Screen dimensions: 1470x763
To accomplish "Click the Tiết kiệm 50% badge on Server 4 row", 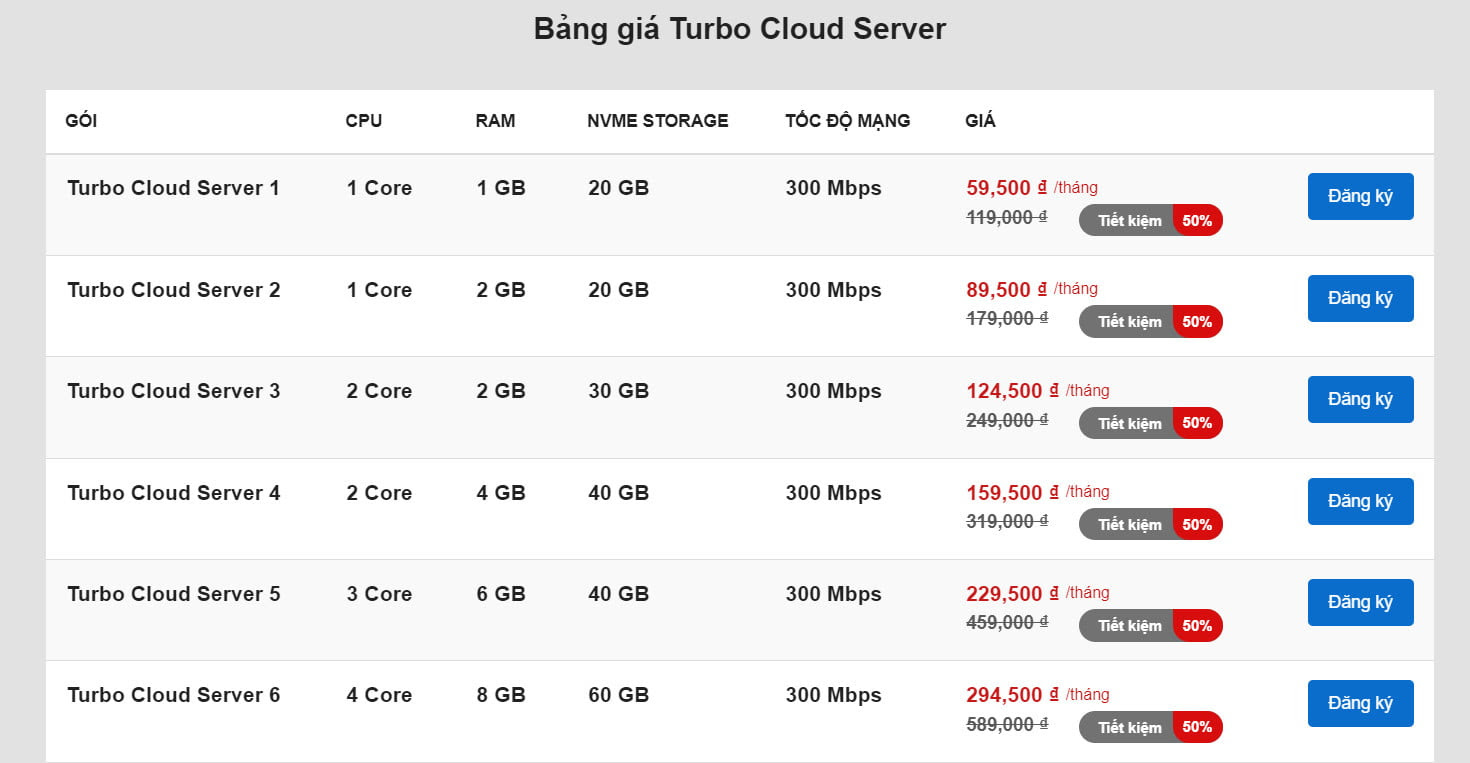I will tap(1150, 524).
